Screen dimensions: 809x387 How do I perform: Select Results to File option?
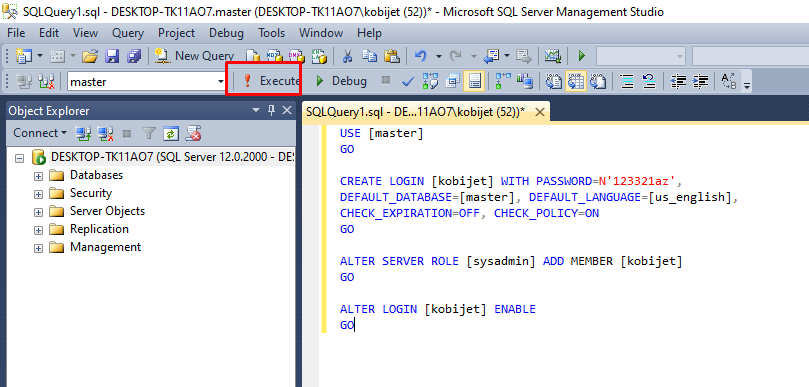tap(598, 81)
